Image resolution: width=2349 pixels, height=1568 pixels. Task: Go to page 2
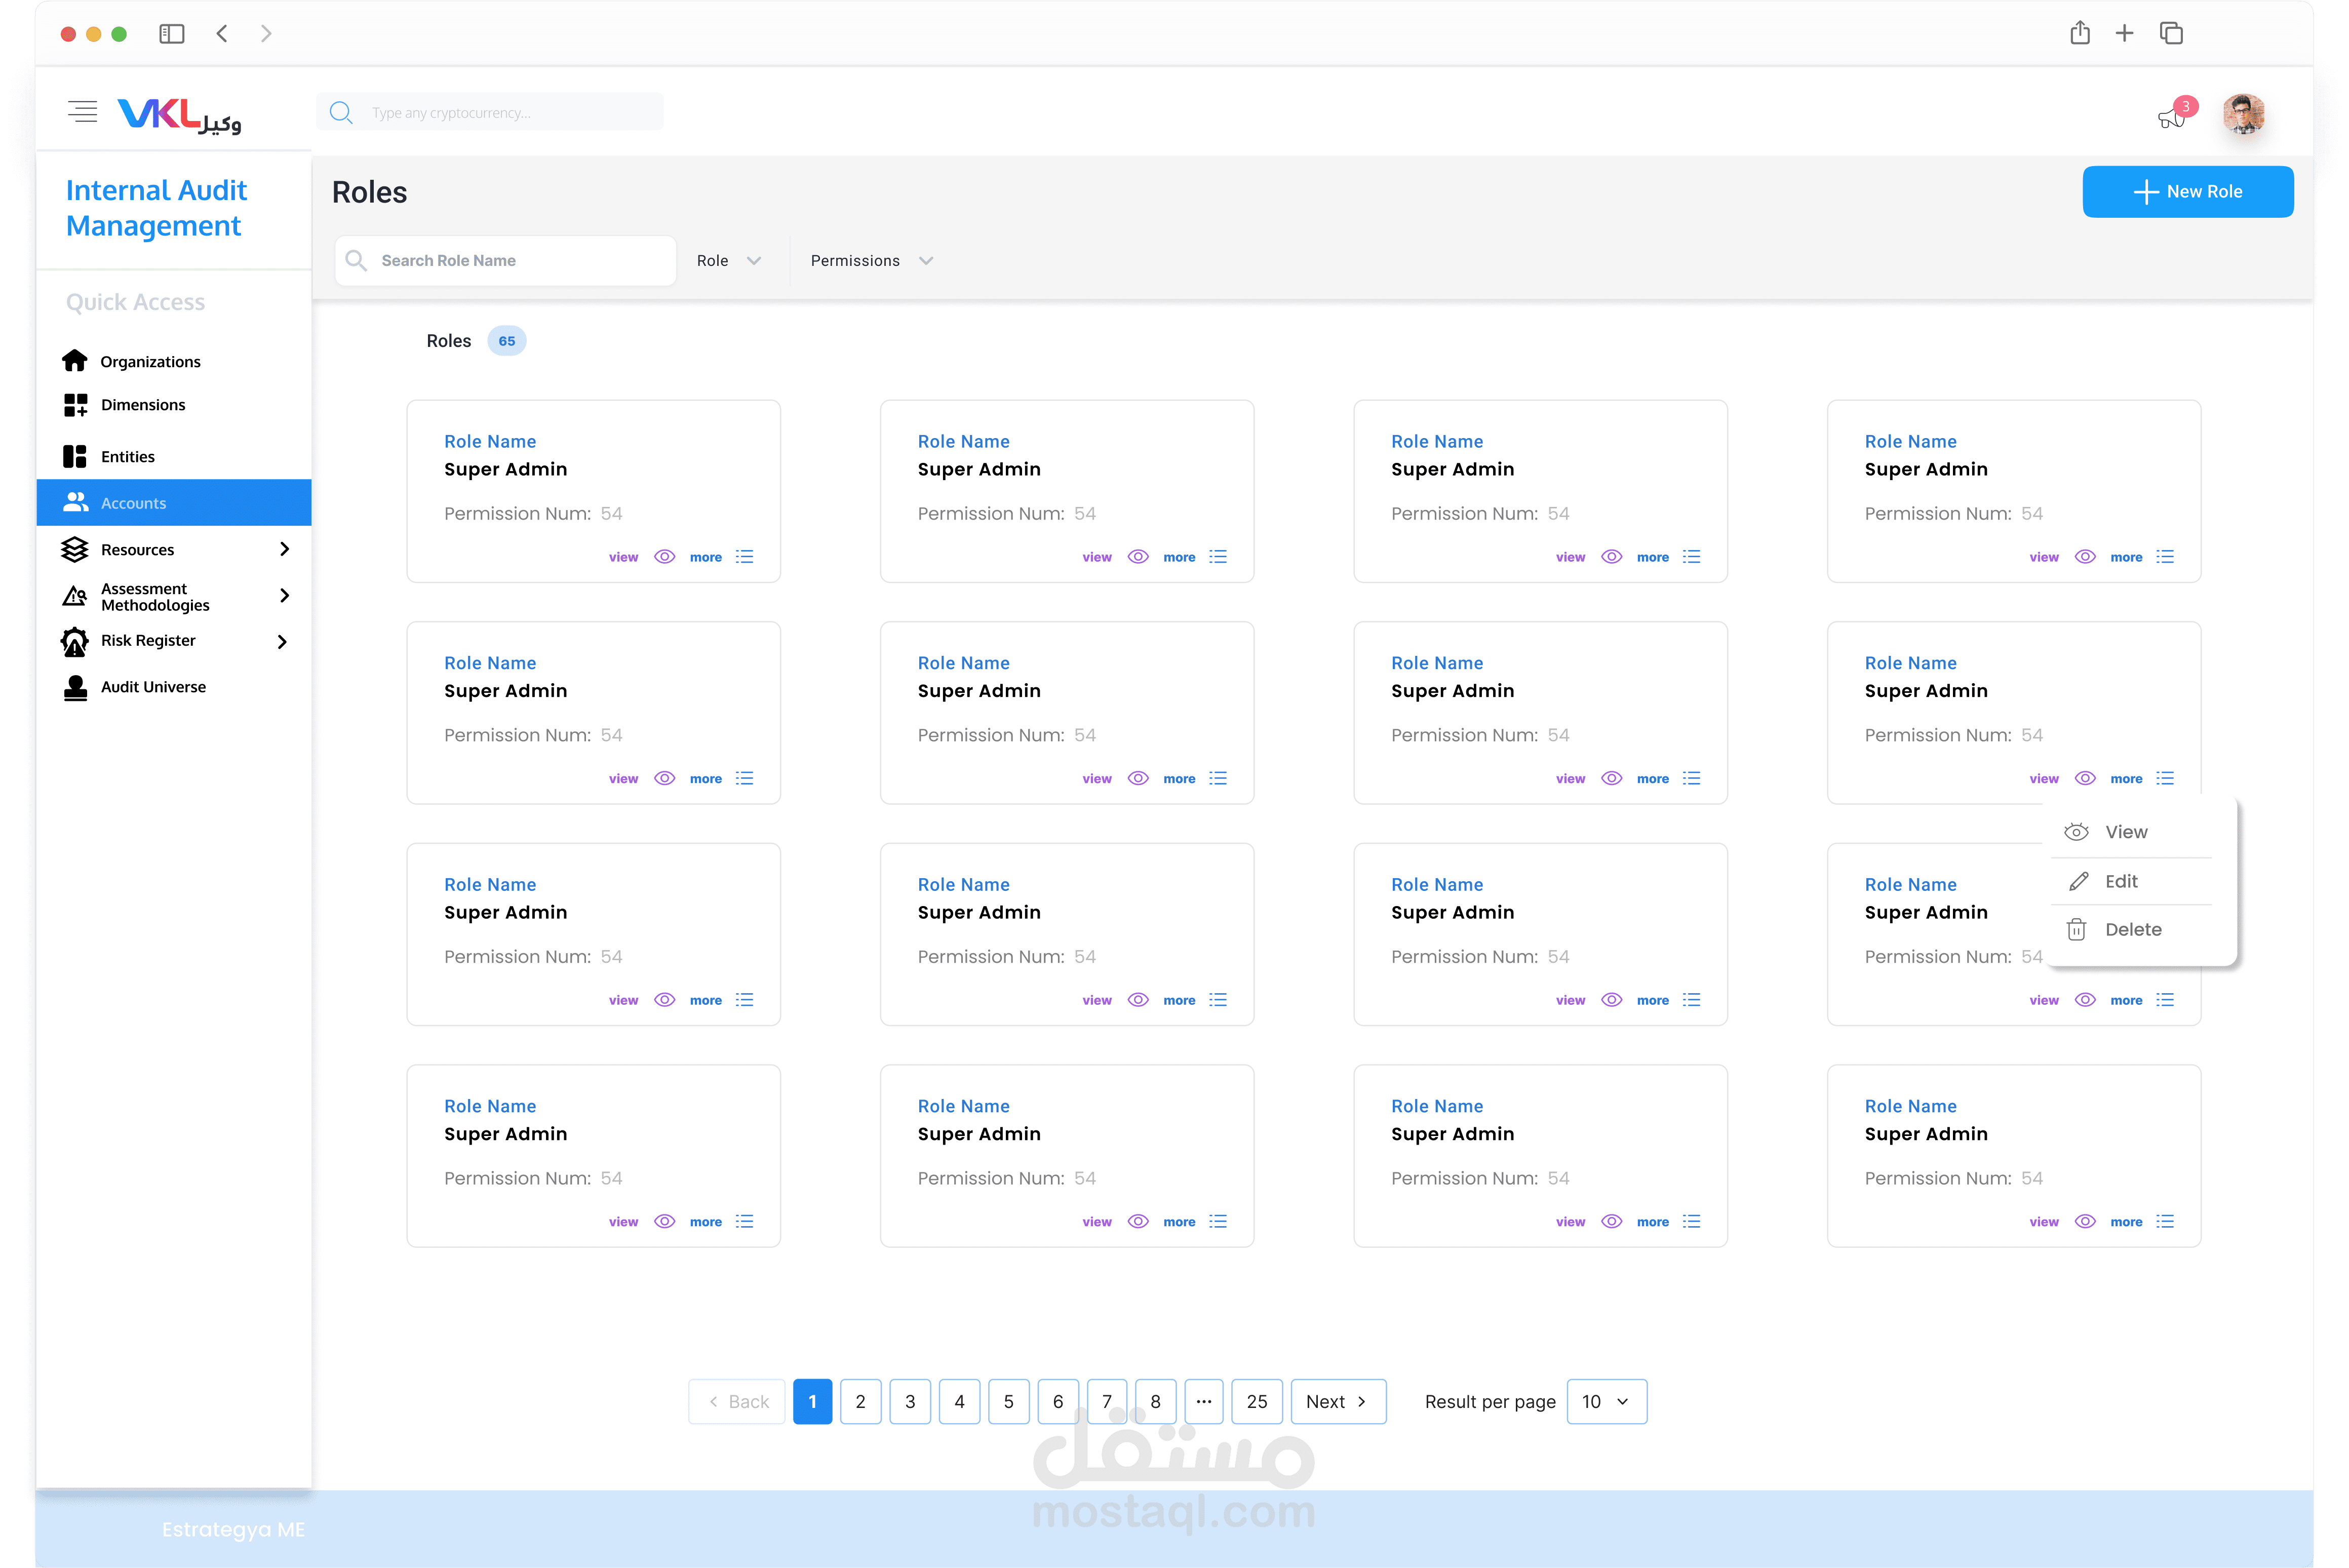pos(860,1401)
